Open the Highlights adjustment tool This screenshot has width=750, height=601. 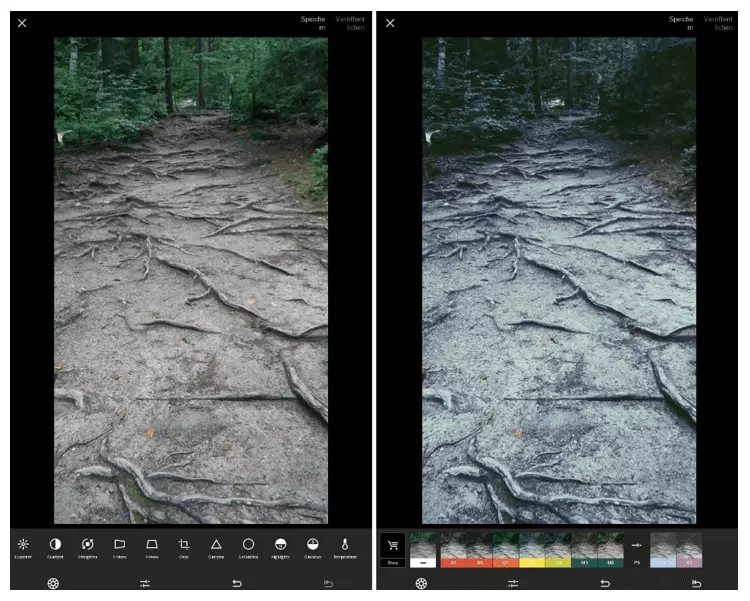point(280,547)
